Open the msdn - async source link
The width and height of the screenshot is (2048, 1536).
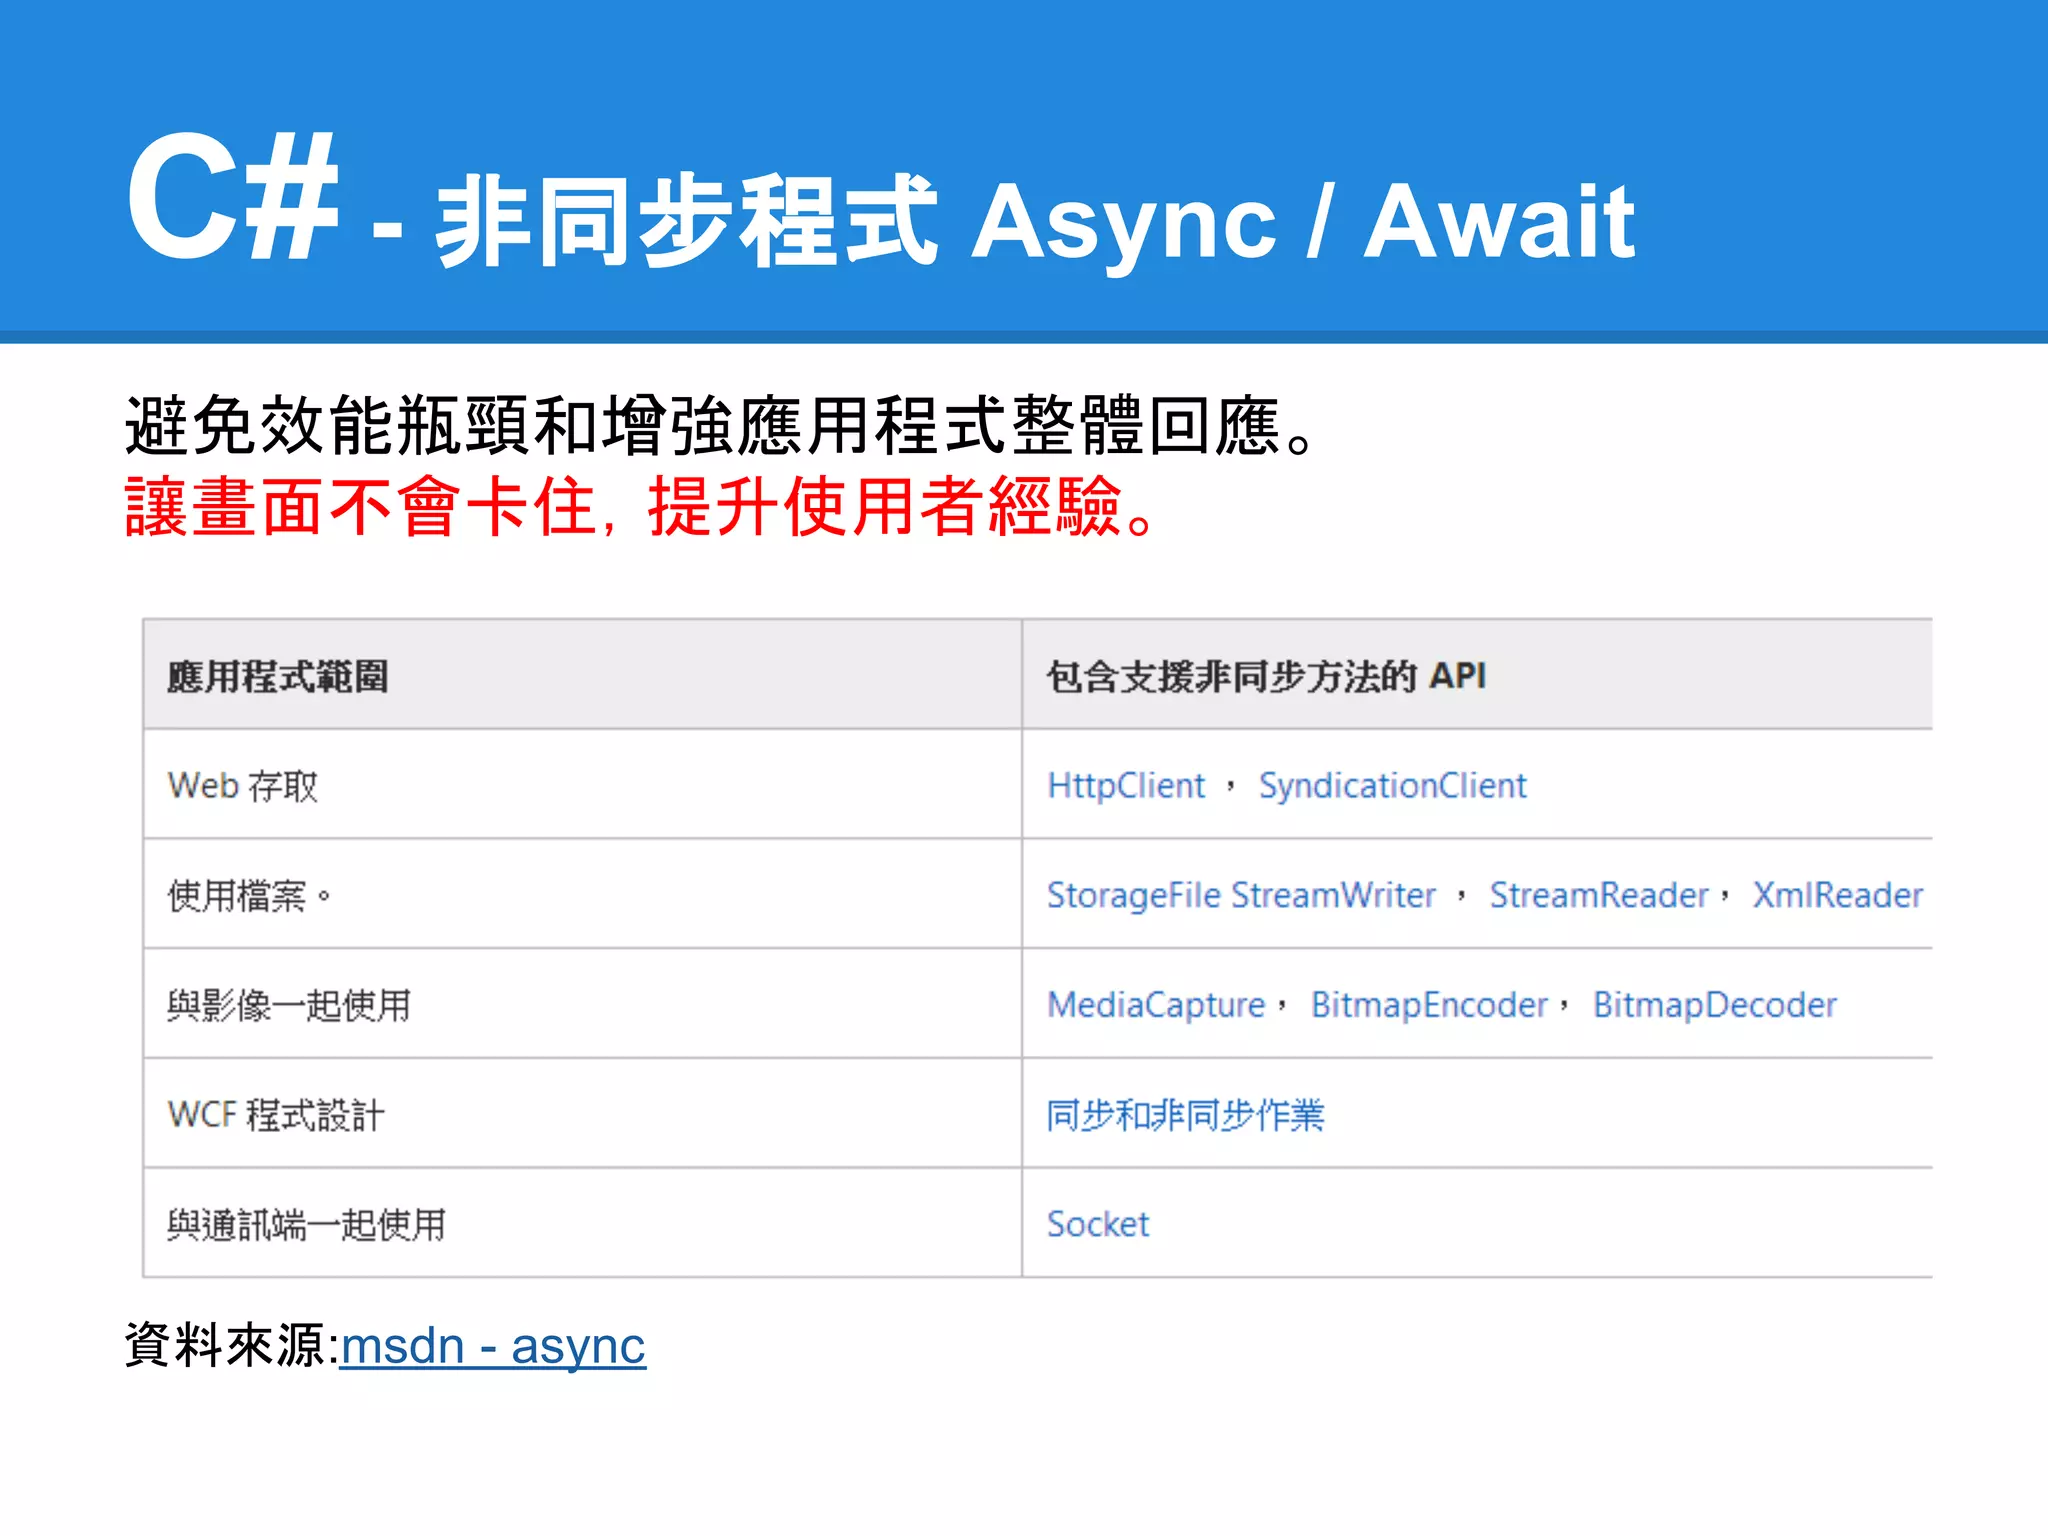point(493,1346)
